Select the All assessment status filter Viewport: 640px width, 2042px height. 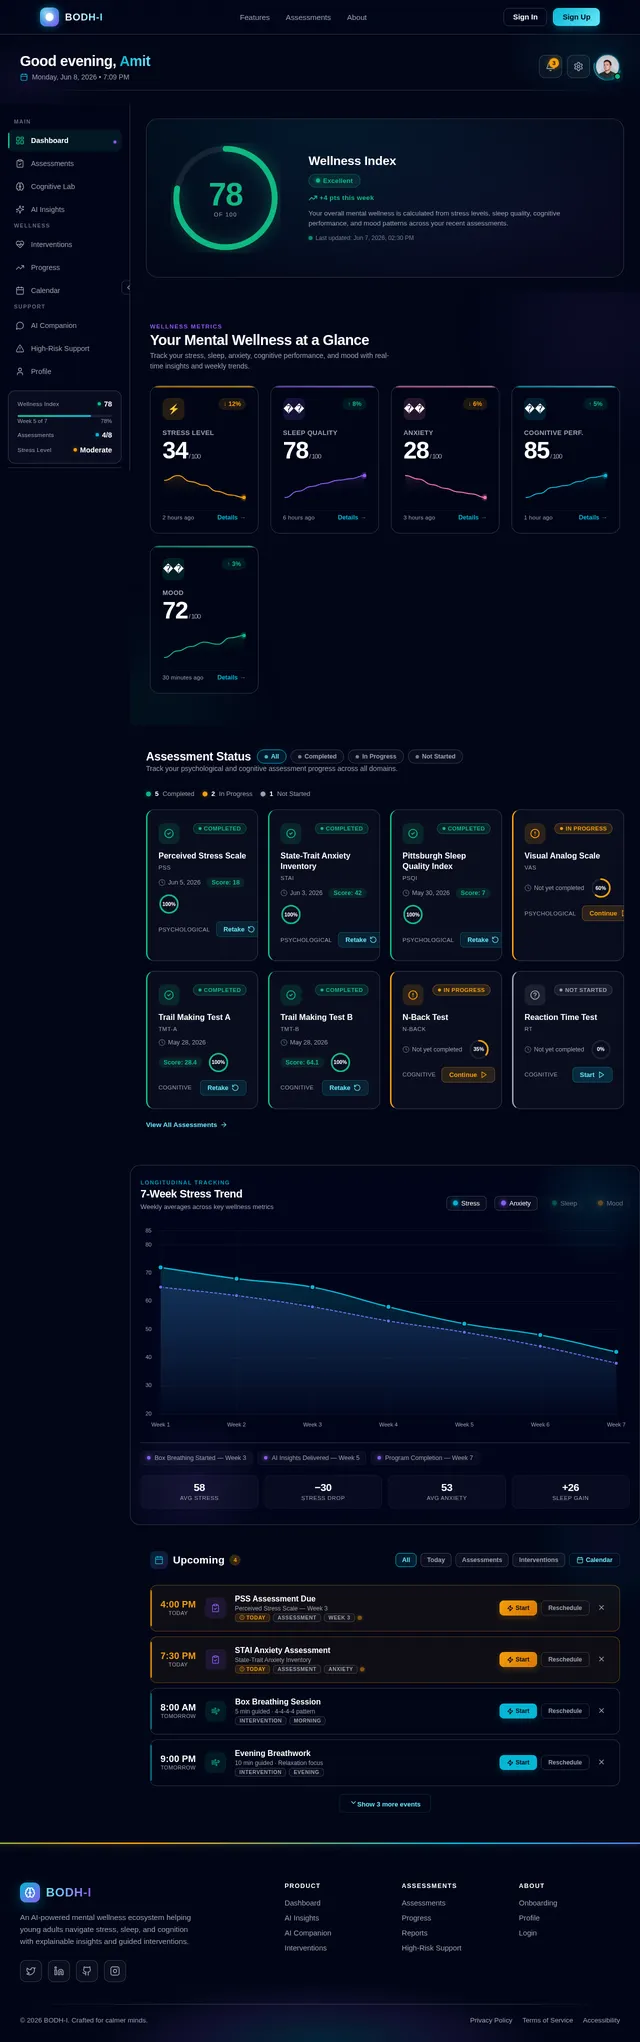point(271,756)
